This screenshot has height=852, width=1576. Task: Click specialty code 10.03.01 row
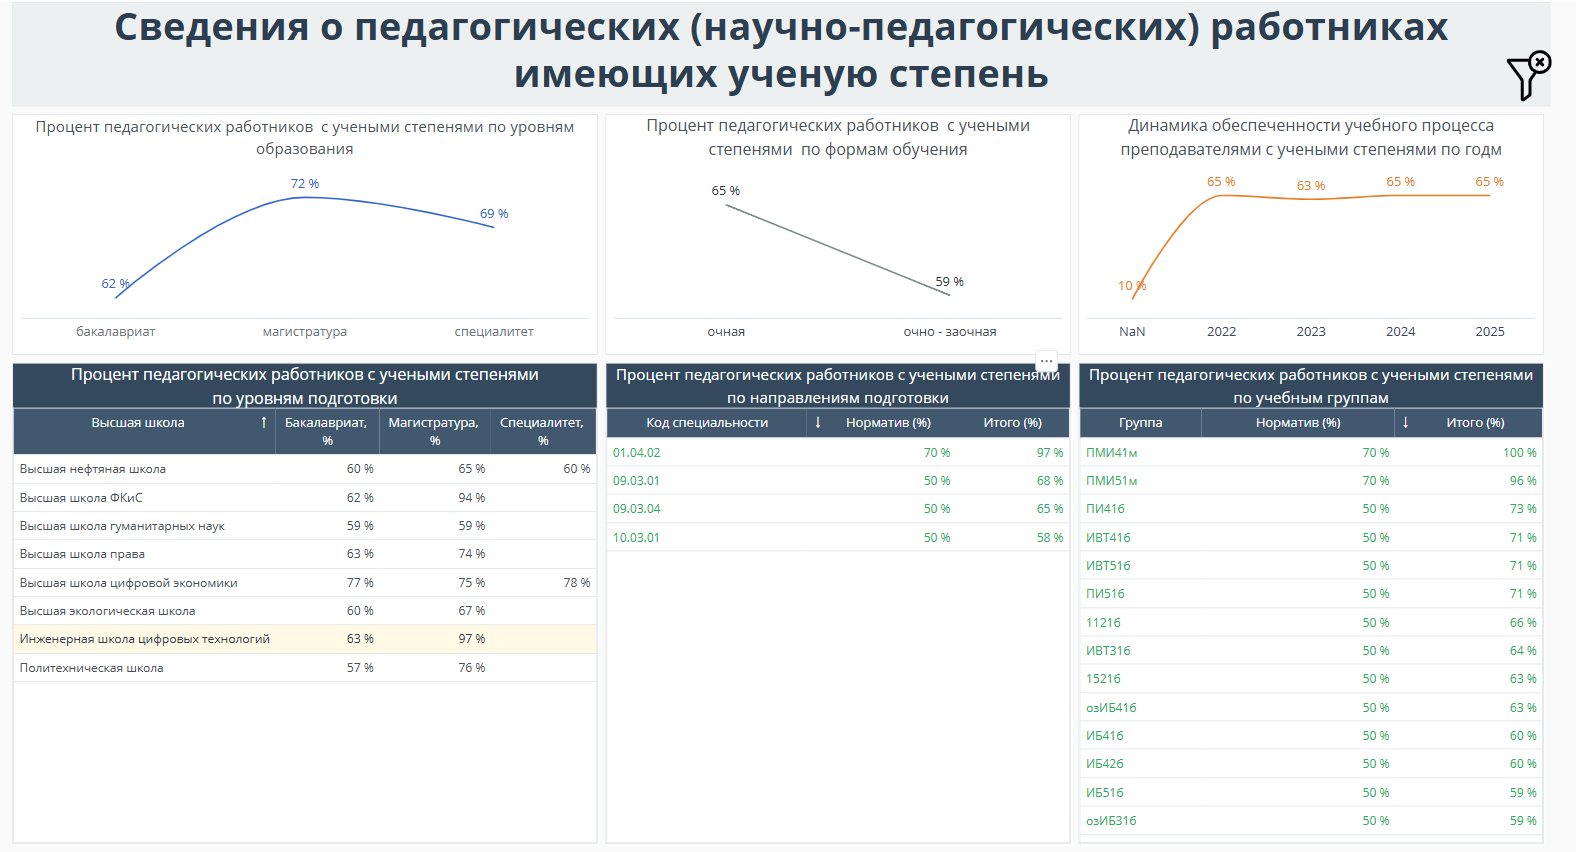[637, 538]
